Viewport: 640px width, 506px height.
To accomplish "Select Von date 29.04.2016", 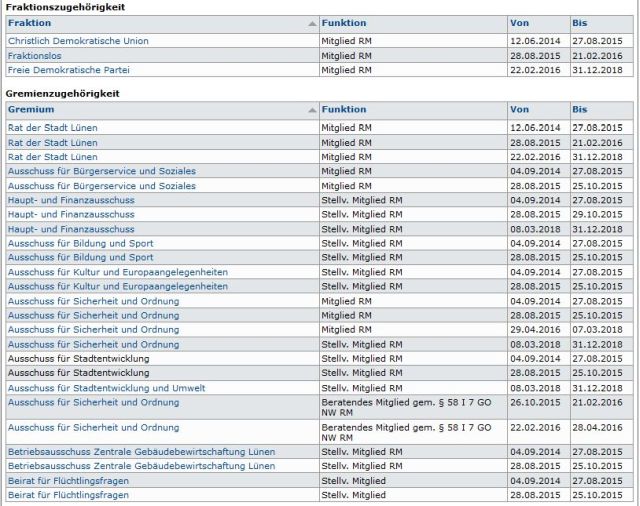I will tap(535, 329).
